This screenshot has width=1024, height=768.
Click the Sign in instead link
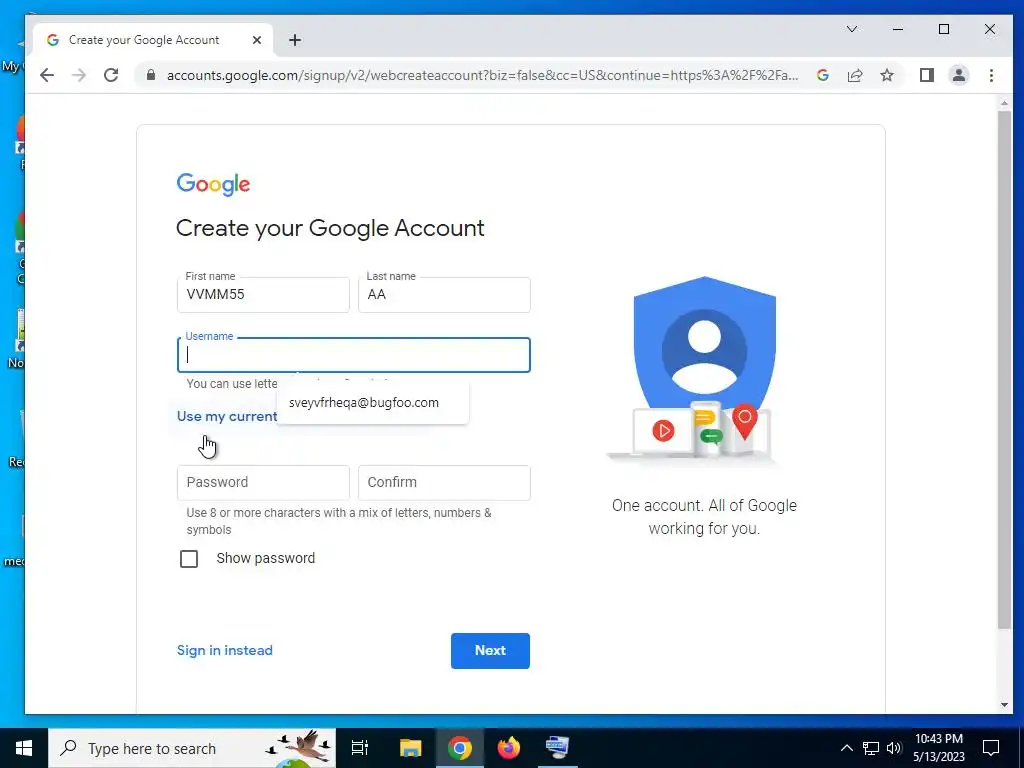click(x=225, y=650)
